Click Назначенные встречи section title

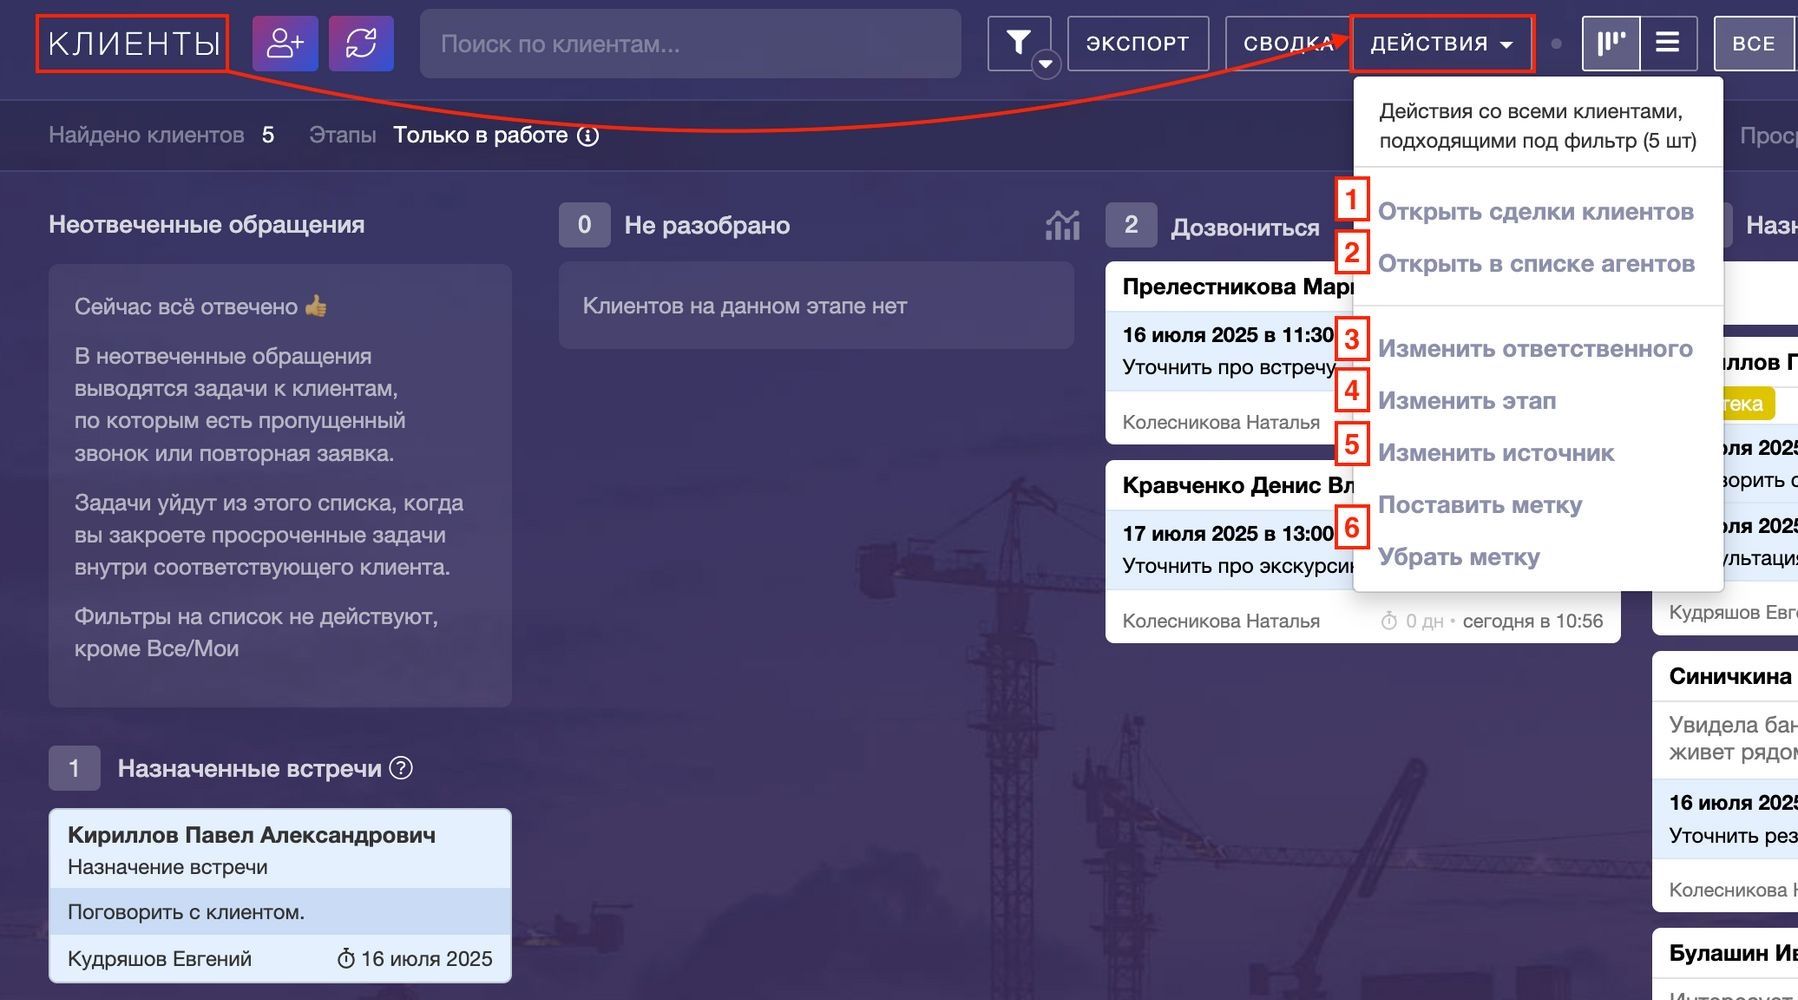pyautogui.click(x=249, y=768)
